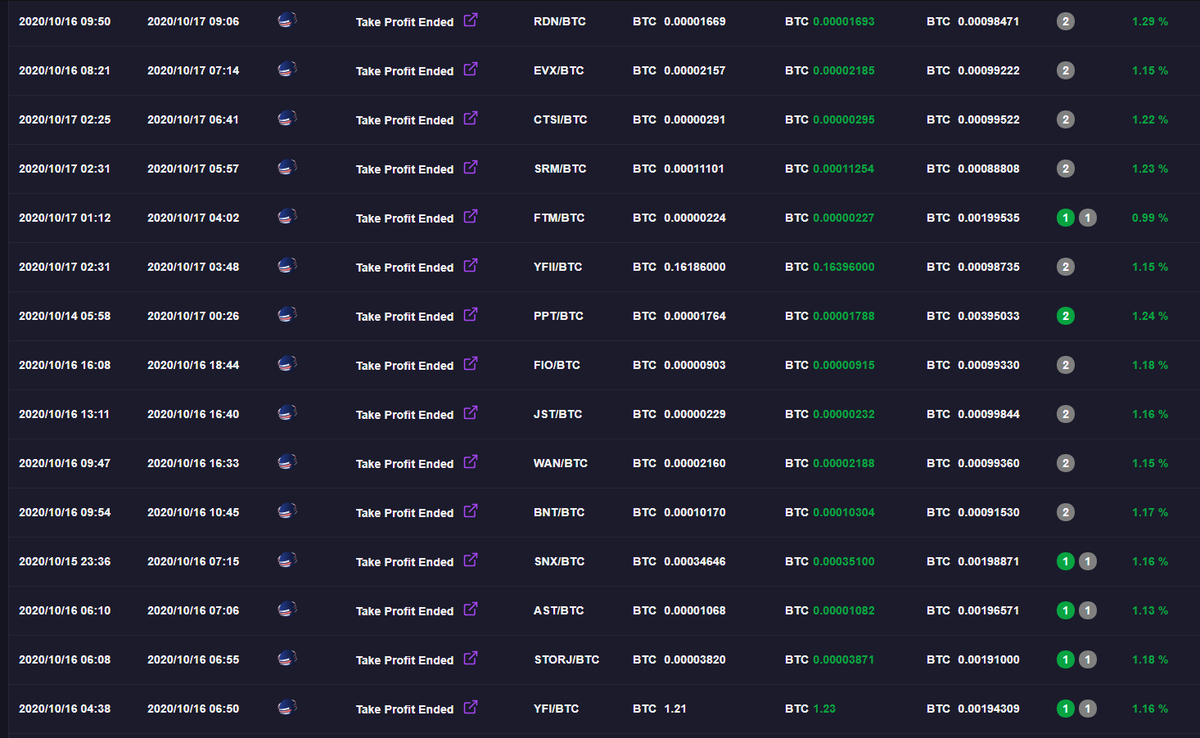Select the YFII/BTC pair name

tap(558, 267)
